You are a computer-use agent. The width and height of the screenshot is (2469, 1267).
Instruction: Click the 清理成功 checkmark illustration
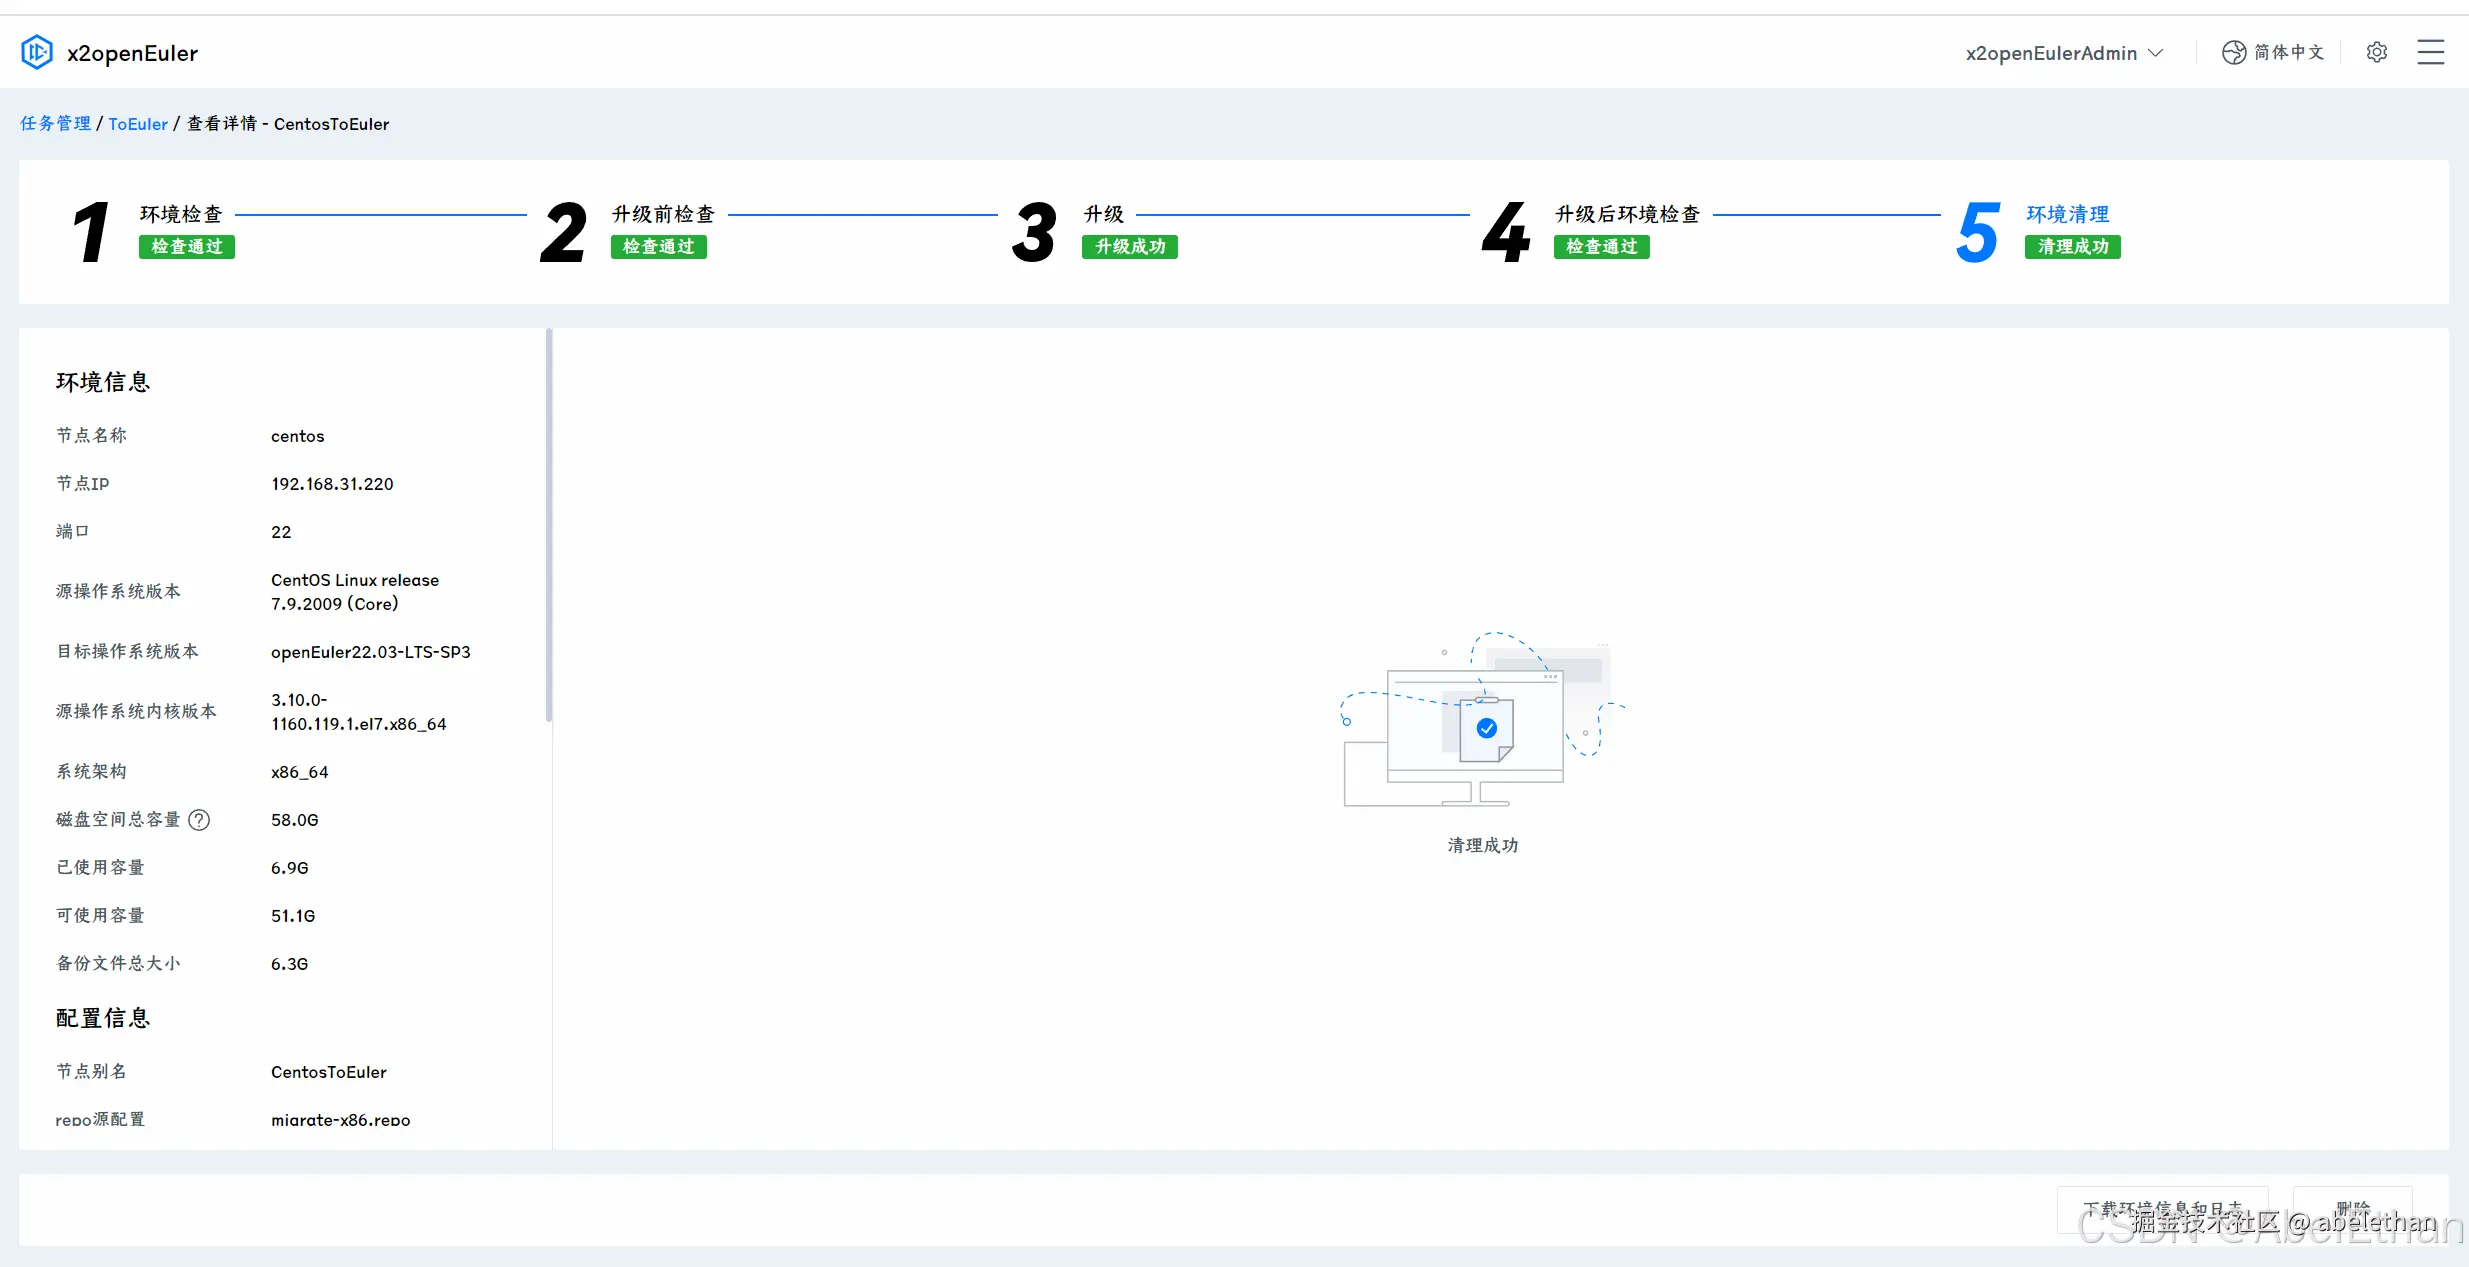1486,727
